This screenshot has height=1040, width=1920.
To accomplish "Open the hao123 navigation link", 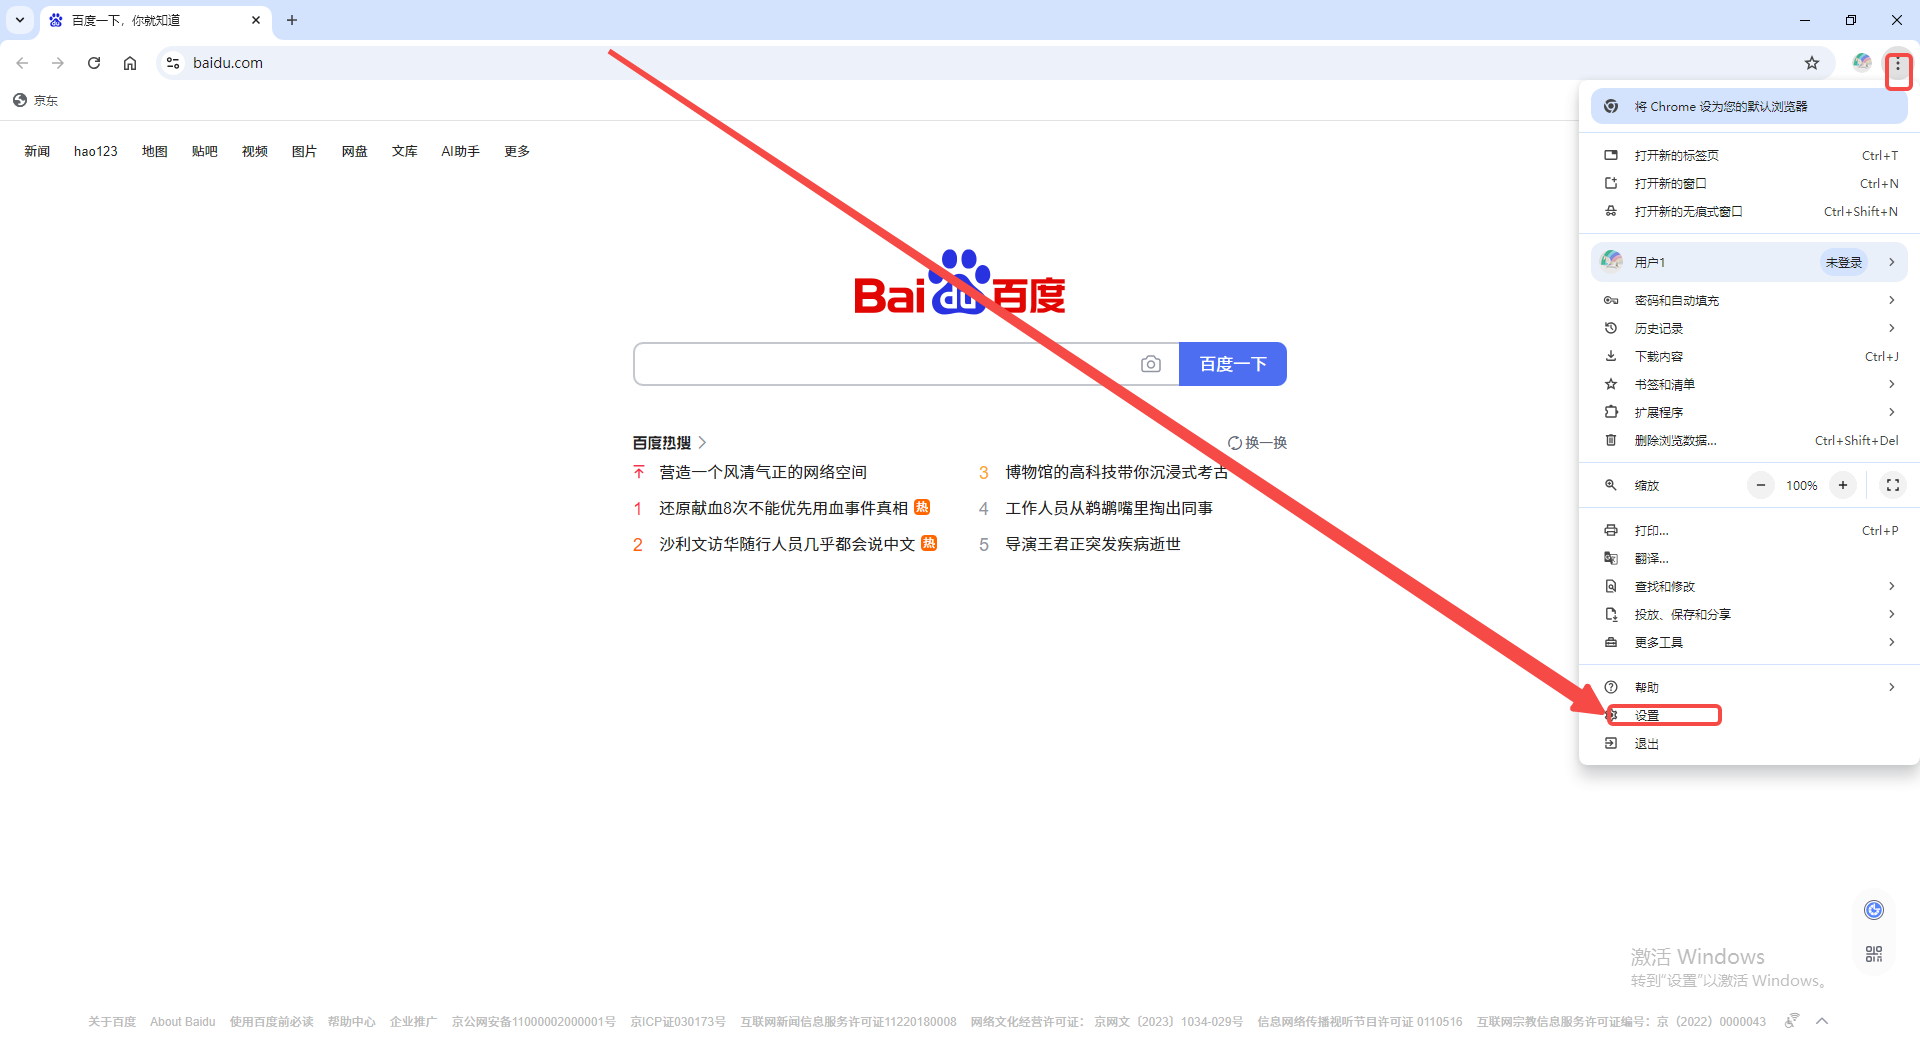I will pos(96,151).
